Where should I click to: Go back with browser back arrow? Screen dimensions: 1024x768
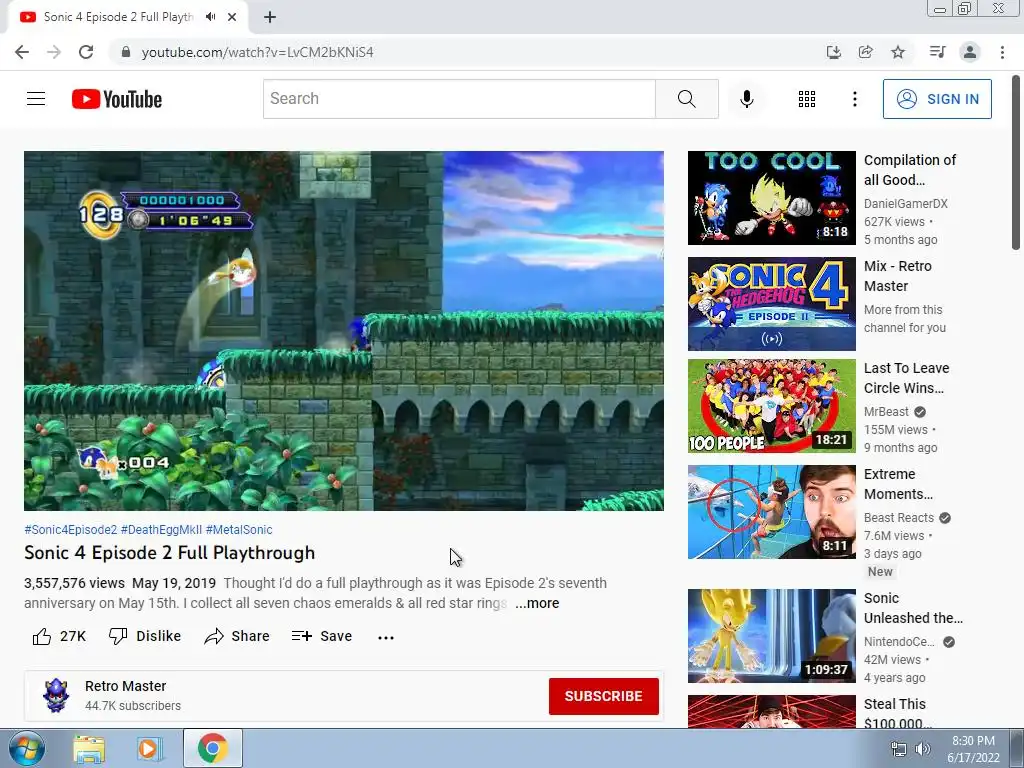tap(22, 52)
